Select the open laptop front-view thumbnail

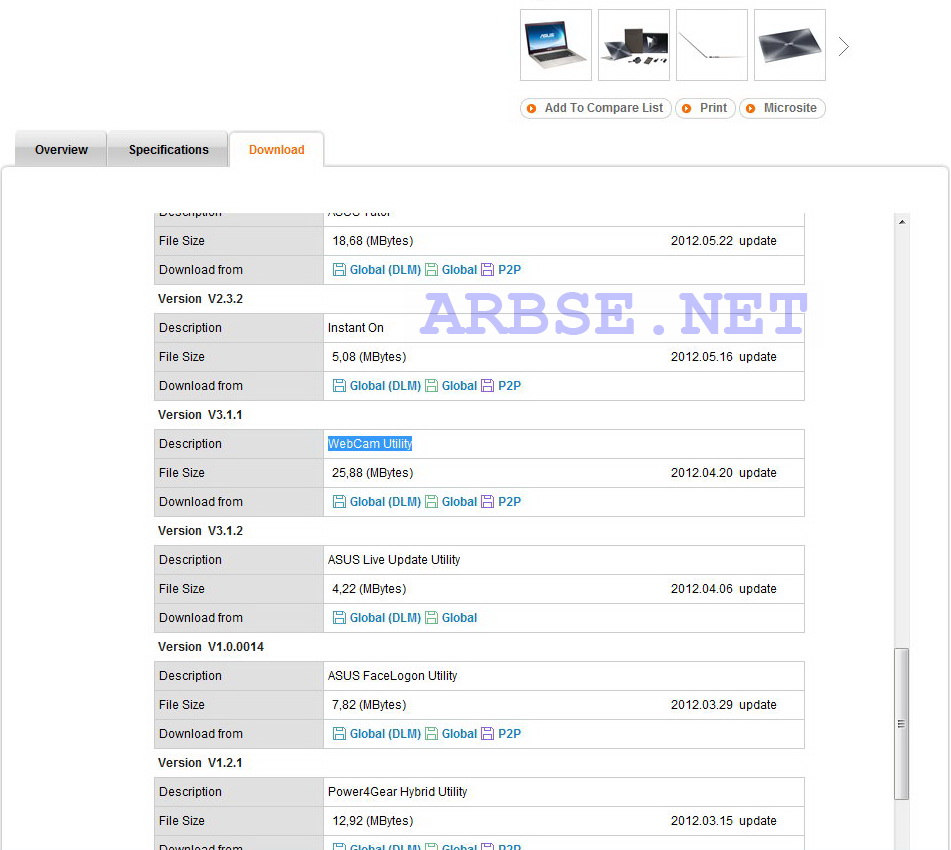[x=556, y=45]
